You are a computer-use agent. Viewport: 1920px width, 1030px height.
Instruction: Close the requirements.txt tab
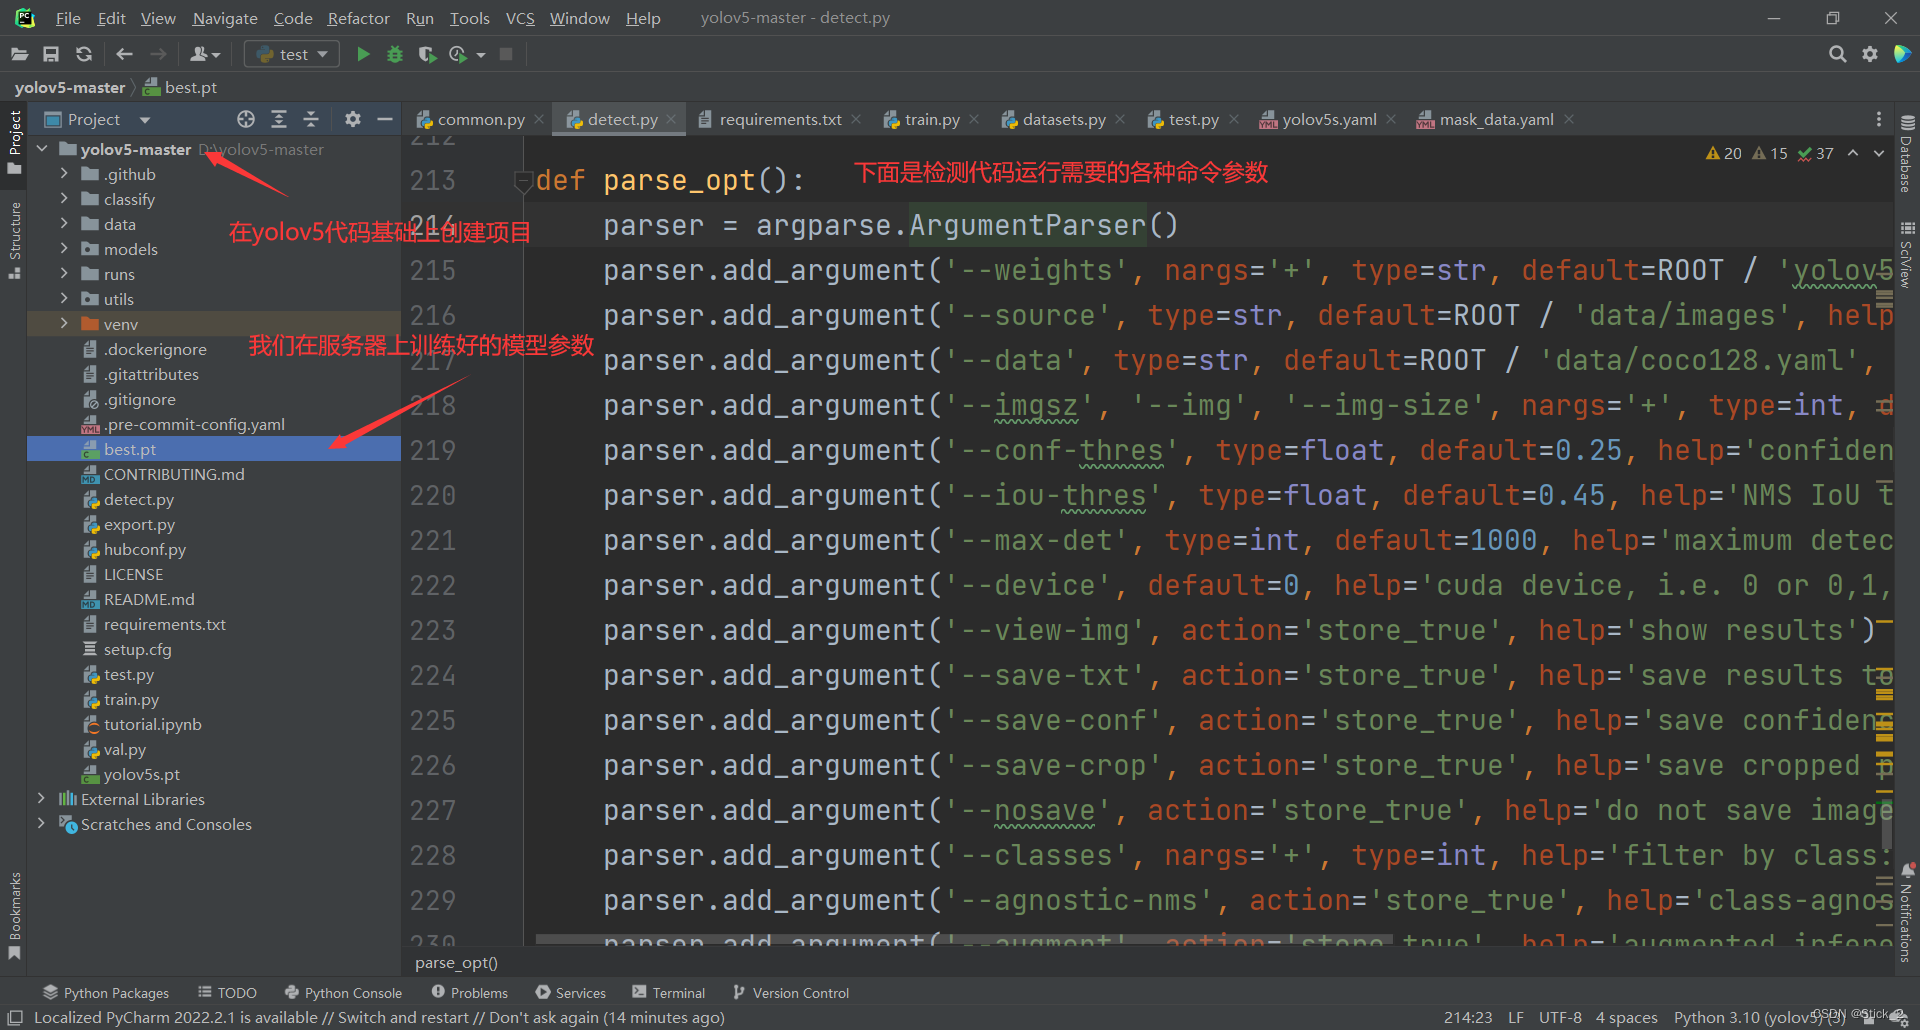[856, 119]
